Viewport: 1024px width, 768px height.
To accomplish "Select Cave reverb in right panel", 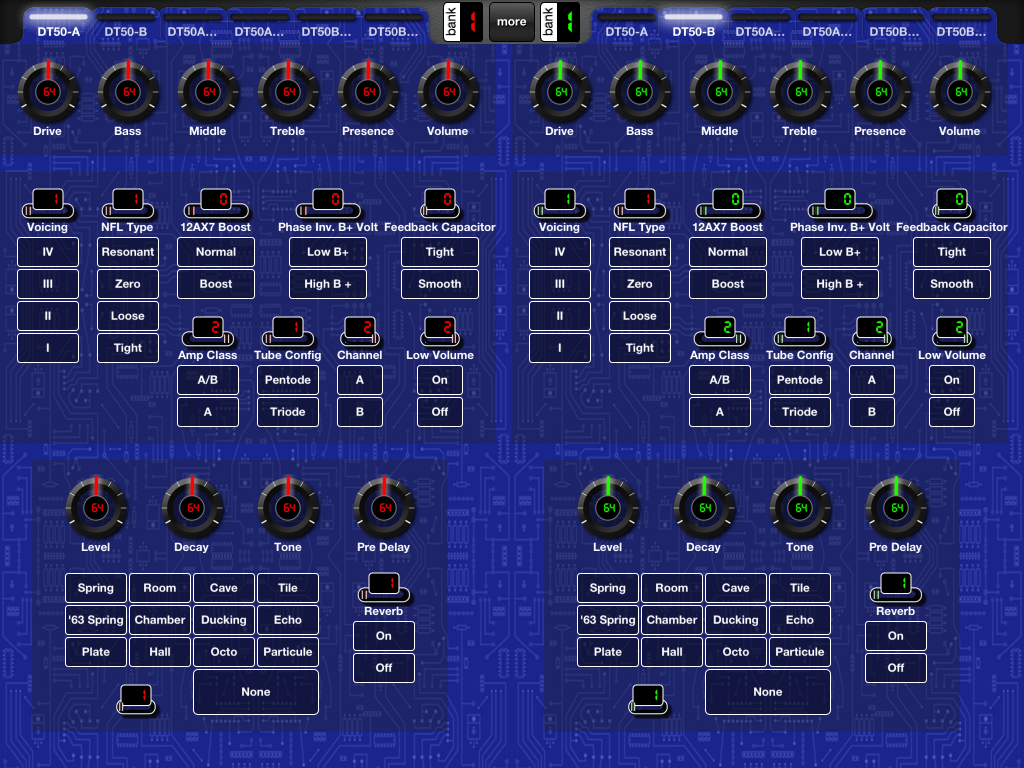I will 736,588.
